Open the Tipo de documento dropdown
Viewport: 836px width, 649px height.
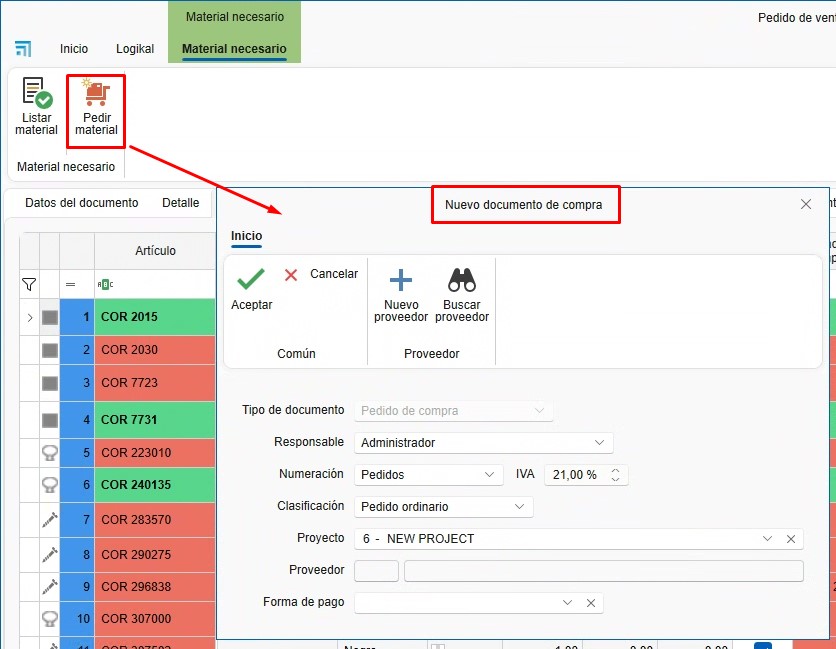453,411
